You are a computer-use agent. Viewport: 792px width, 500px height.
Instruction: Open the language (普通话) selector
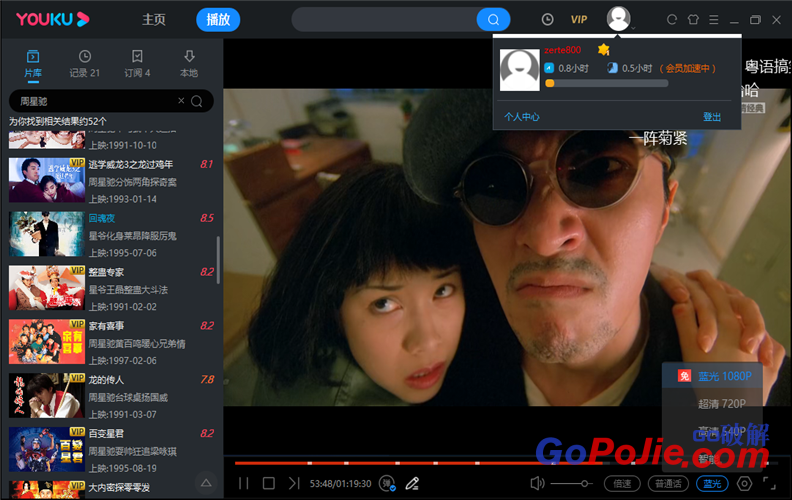[x=667, y=484]
